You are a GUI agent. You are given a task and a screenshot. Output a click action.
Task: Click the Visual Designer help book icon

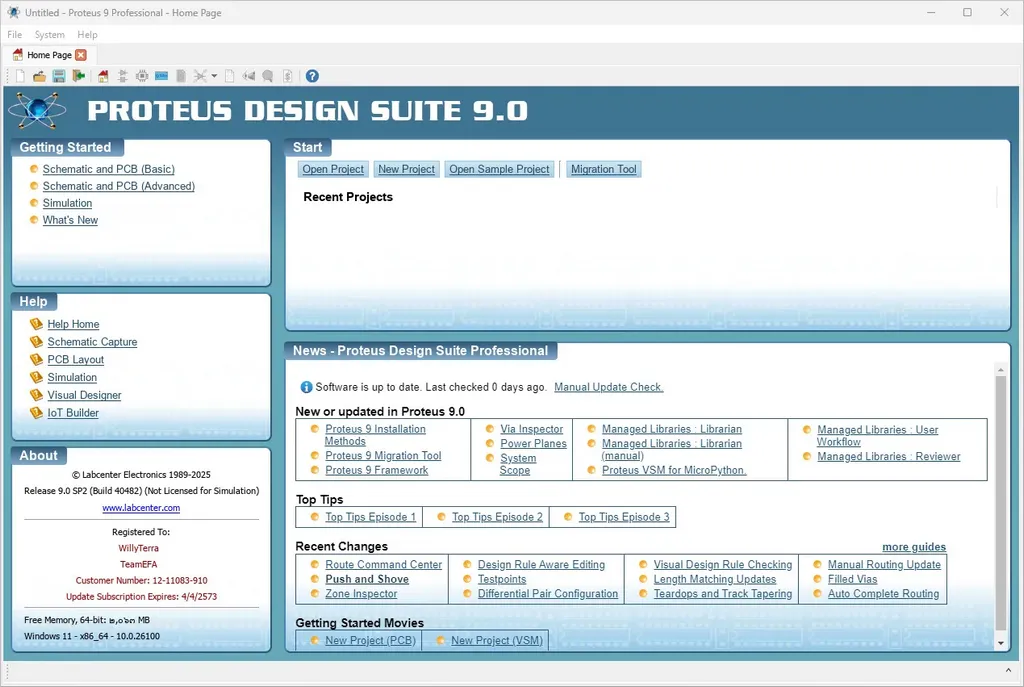tap(37, 395)
